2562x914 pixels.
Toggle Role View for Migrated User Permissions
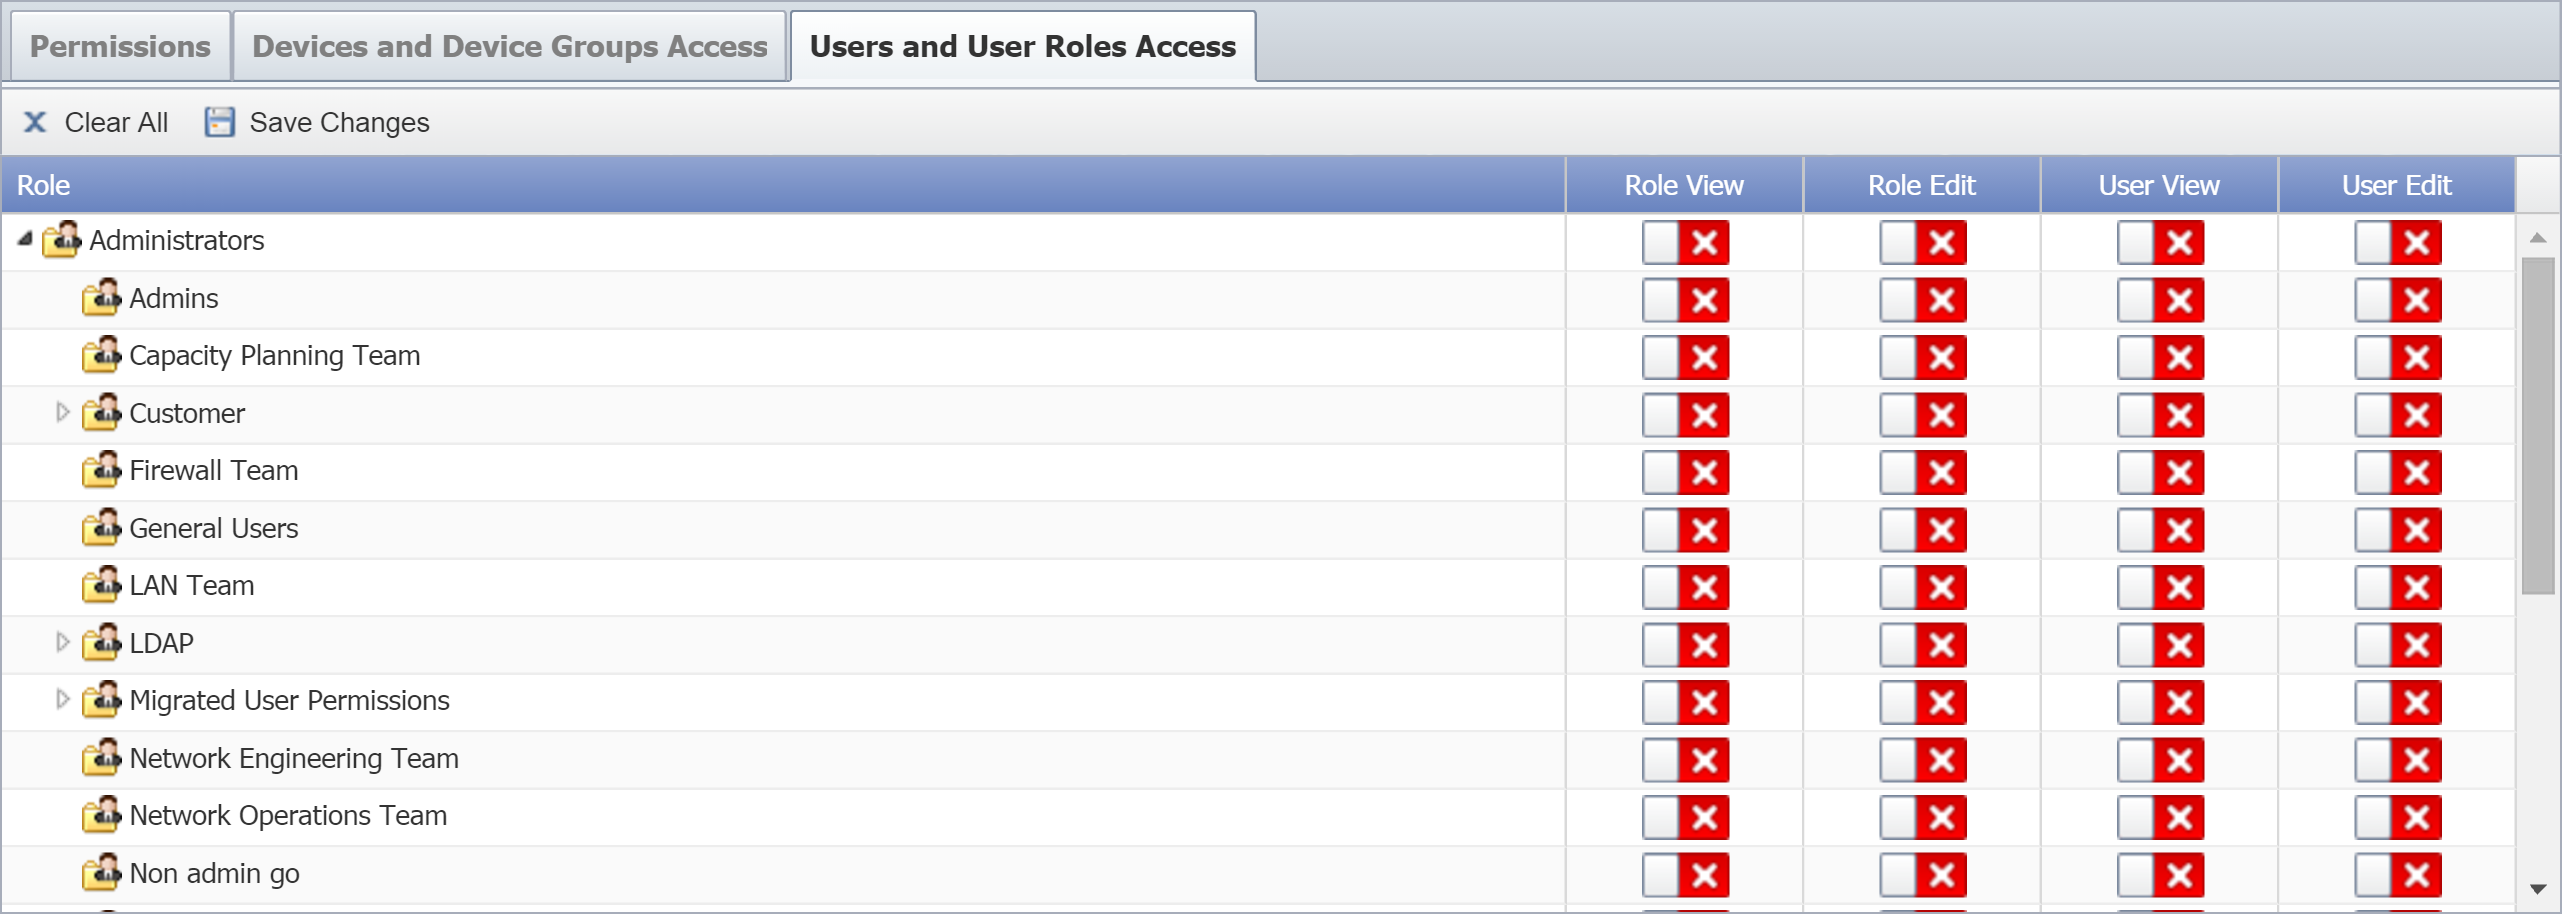(x=1685, y=702)
